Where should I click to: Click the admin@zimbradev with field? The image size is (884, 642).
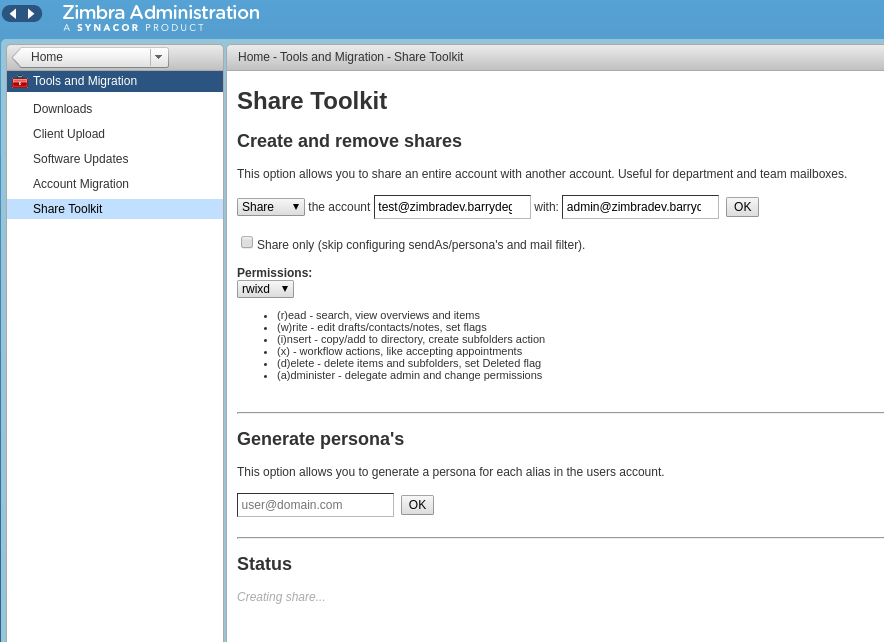pos(640,207)
